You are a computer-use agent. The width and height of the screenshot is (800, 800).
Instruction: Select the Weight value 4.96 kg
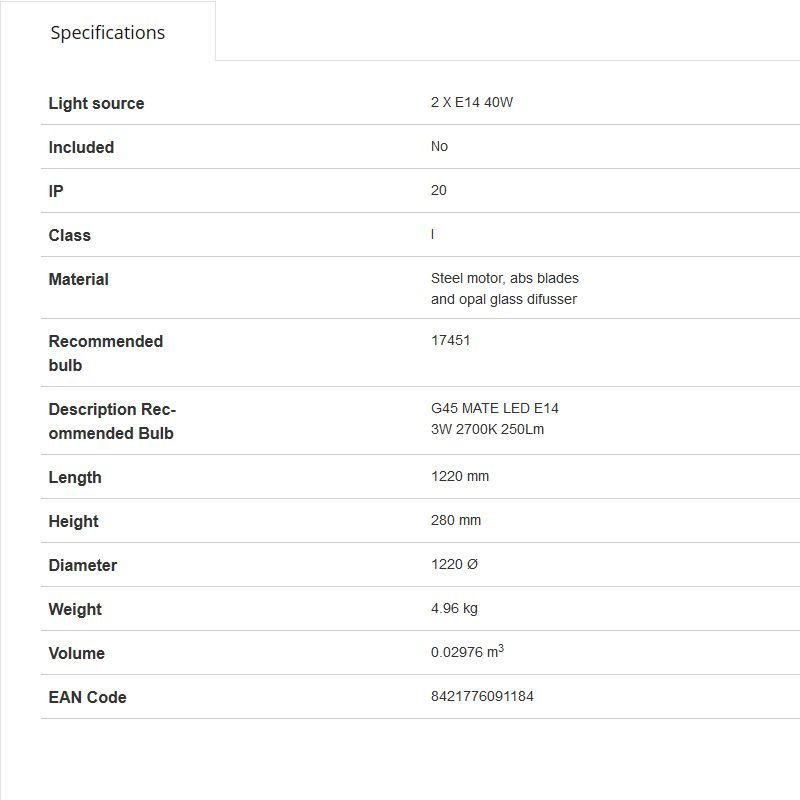(454, 608)
